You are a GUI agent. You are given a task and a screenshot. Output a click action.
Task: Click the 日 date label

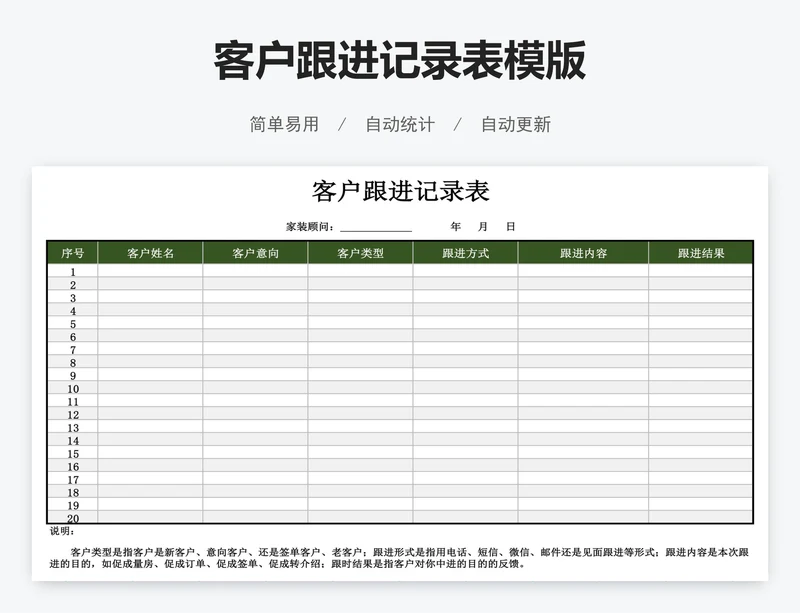[x=510, y=226]
